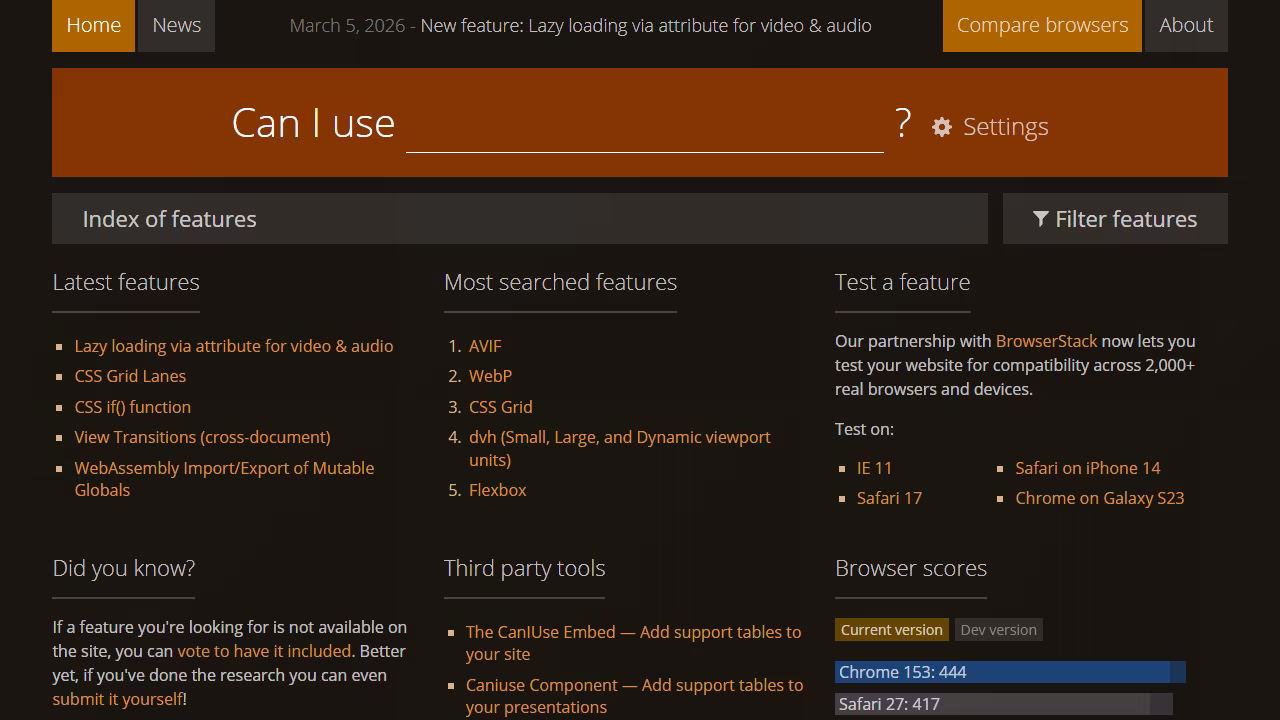Test on IE 11
The height and width of the screenshot is (720, 1280).
coord(874,468)
